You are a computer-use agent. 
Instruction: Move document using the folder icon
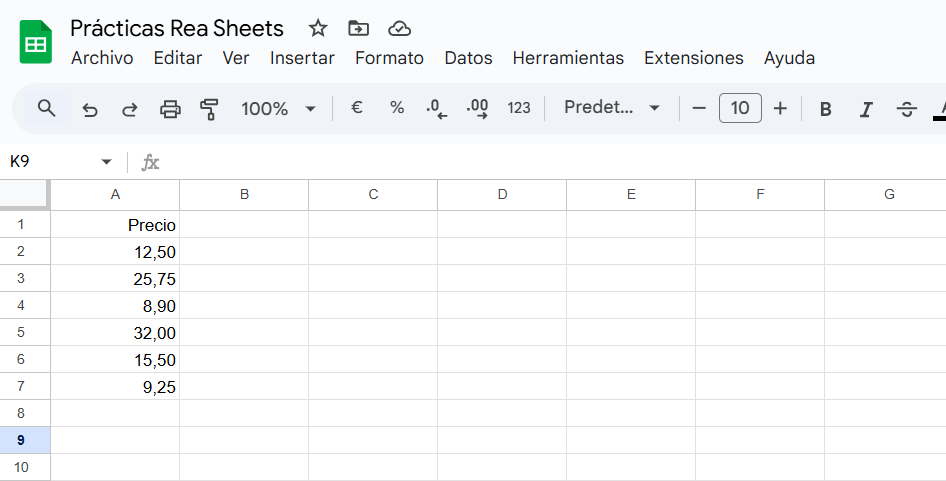358,28
